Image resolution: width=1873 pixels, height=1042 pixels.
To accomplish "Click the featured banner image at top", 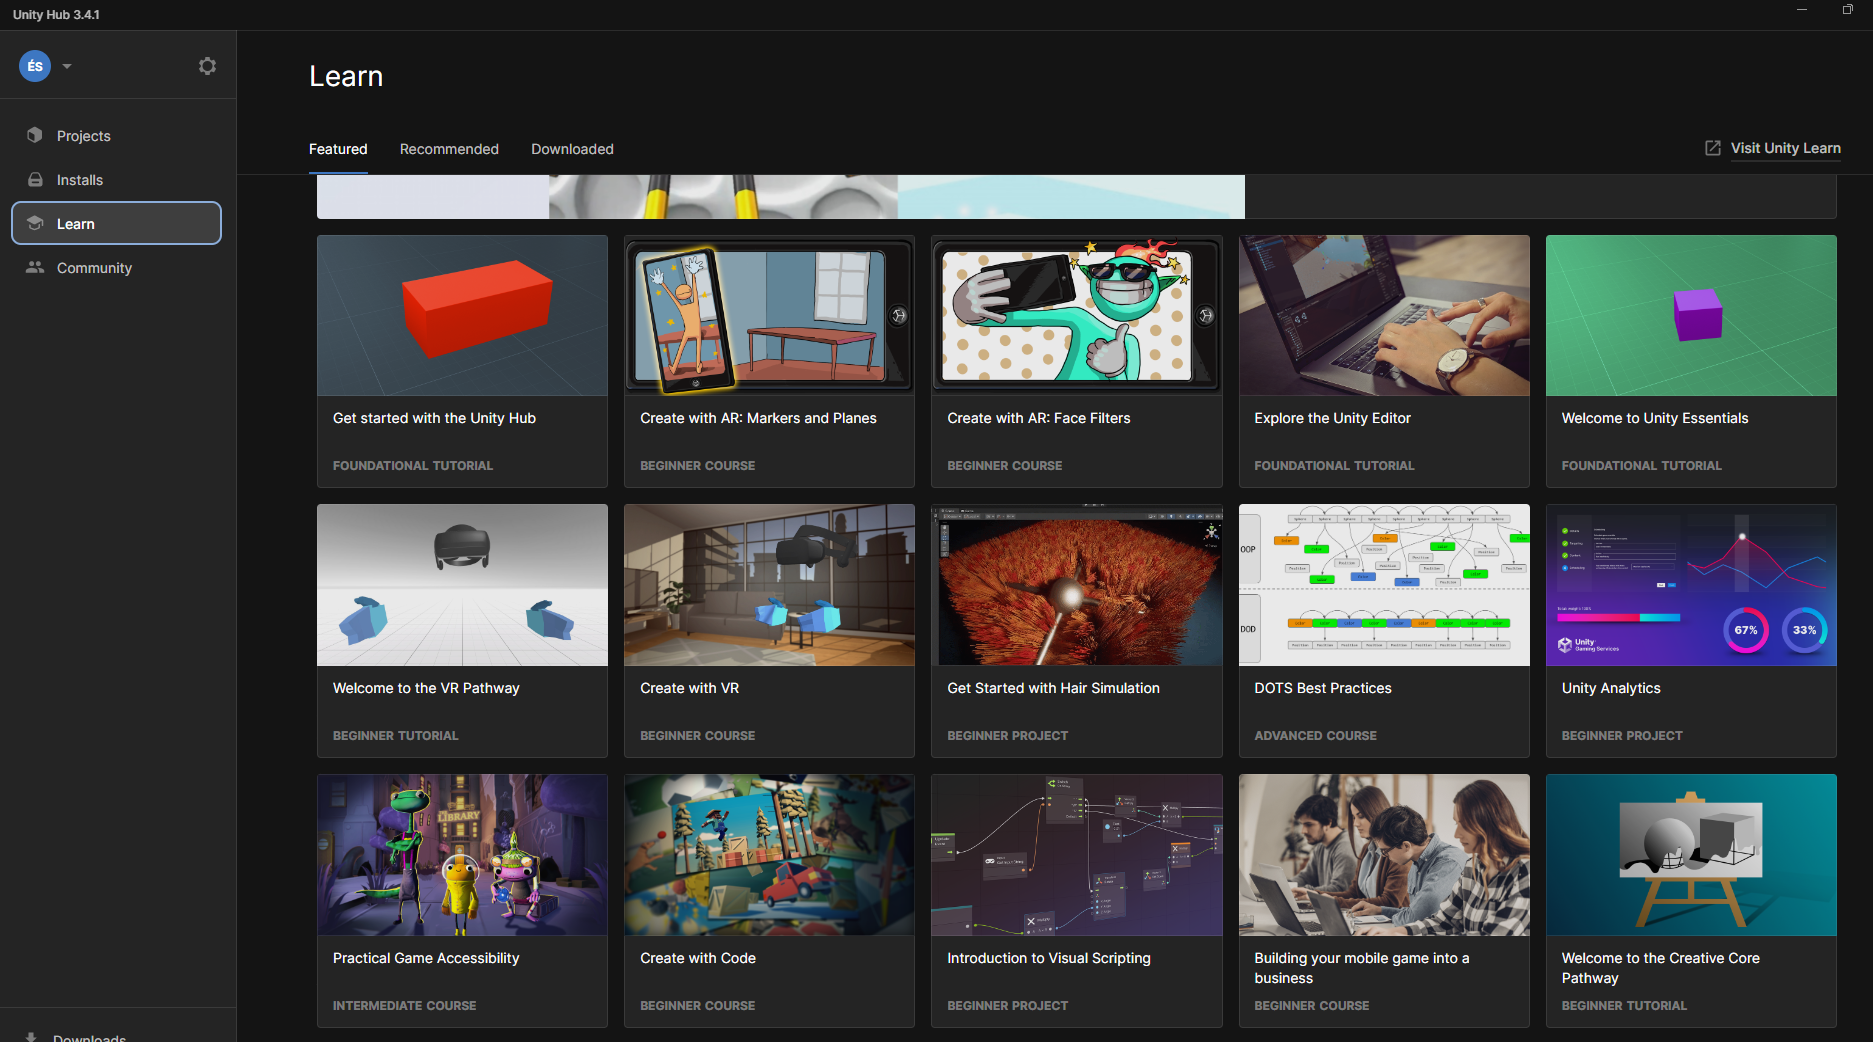I will 781,197.
